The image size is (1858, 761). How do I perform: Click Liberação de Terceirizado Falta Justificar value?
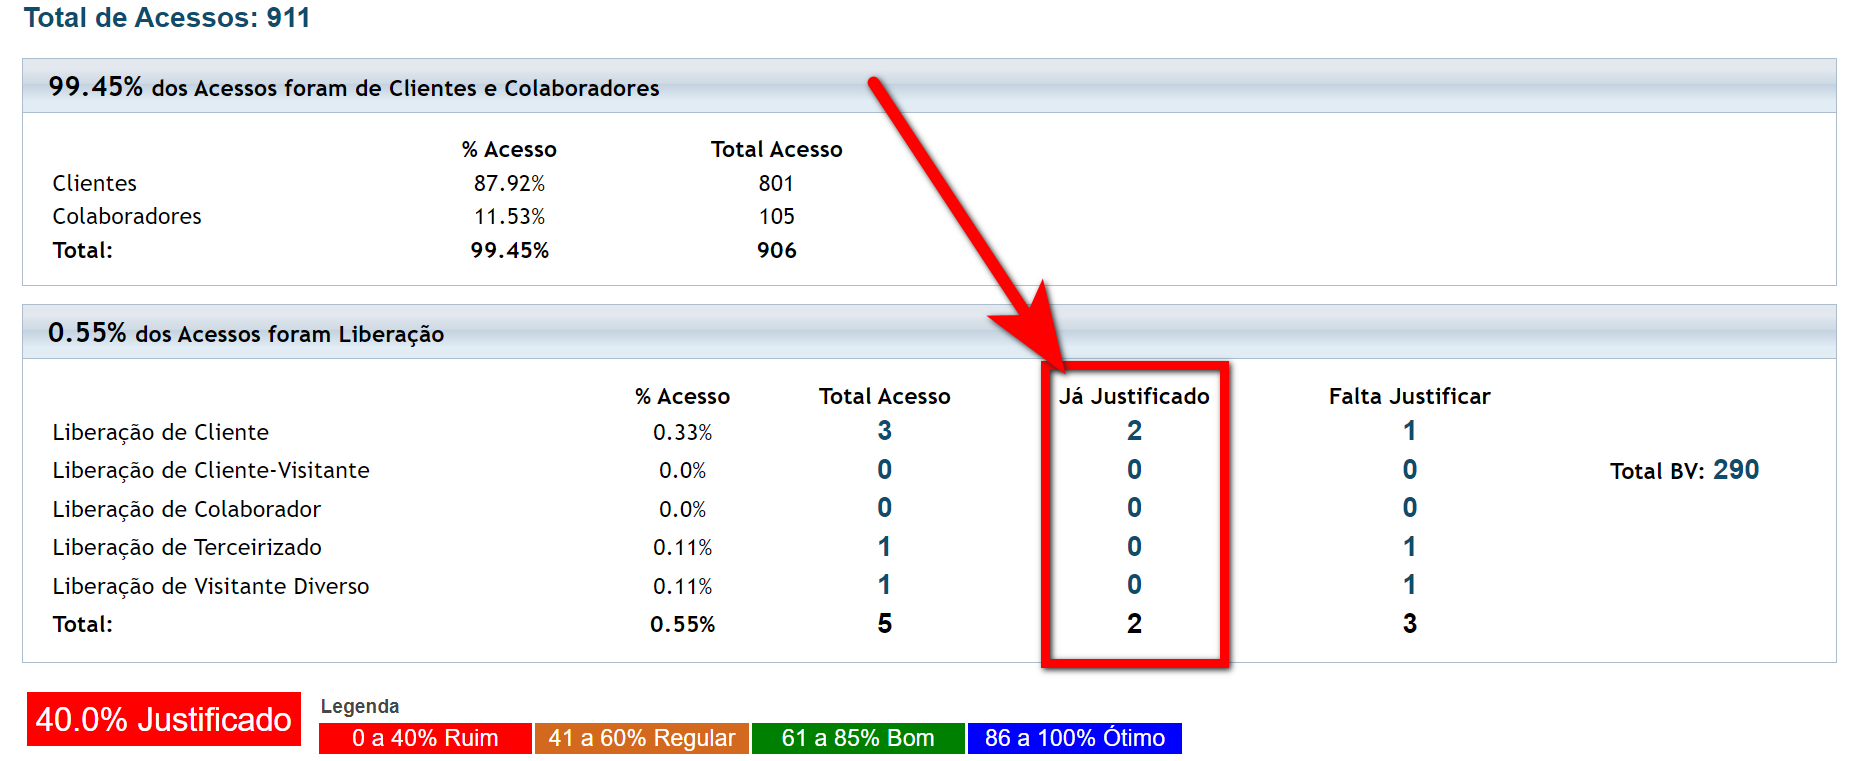point(1409,547)
